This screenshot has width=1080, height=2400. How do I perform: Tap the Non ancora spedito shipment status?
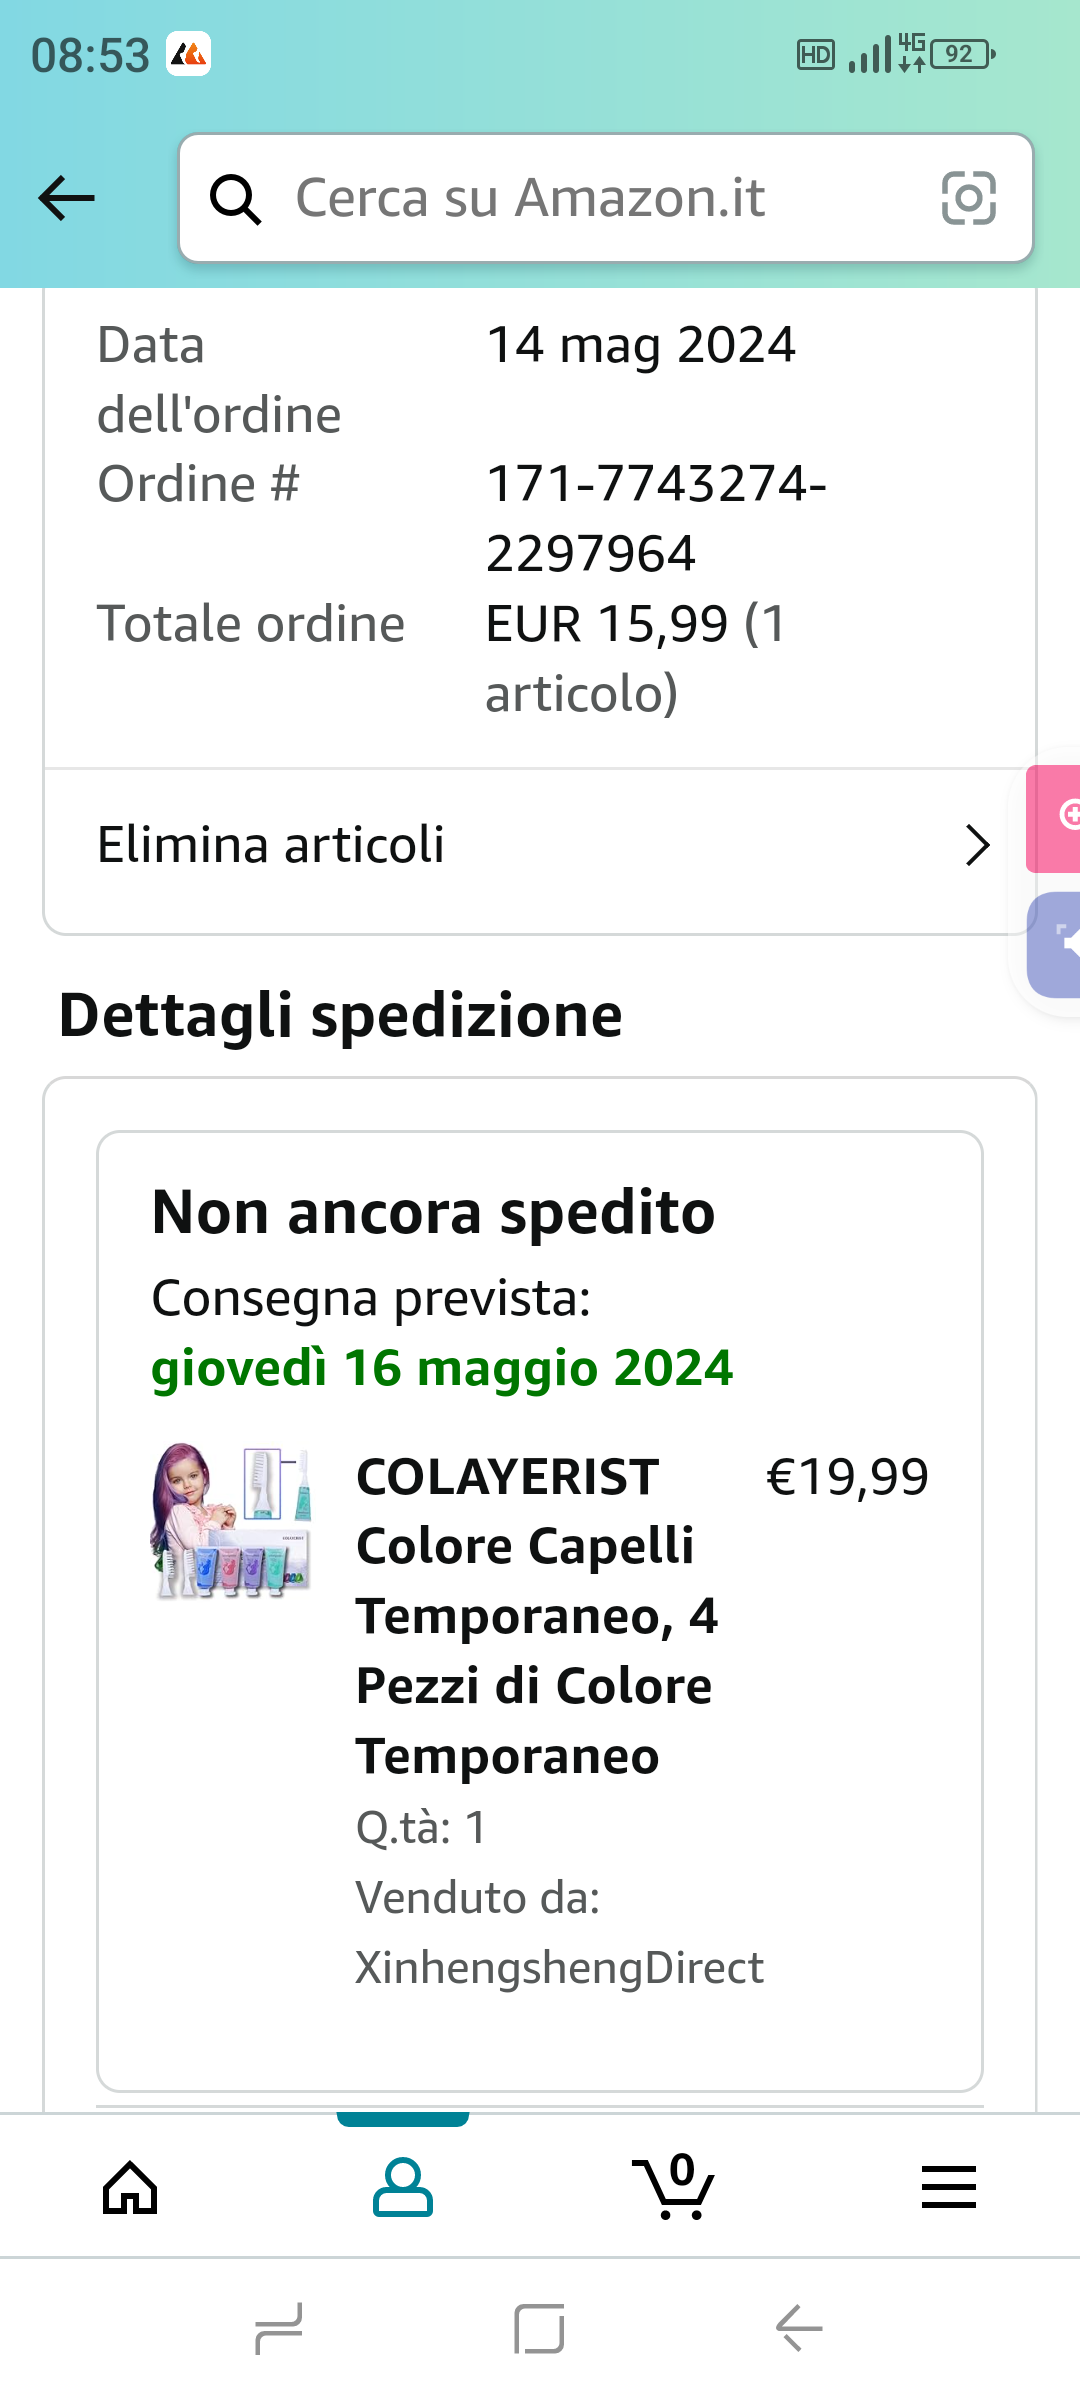click(x=433, y=1213)
